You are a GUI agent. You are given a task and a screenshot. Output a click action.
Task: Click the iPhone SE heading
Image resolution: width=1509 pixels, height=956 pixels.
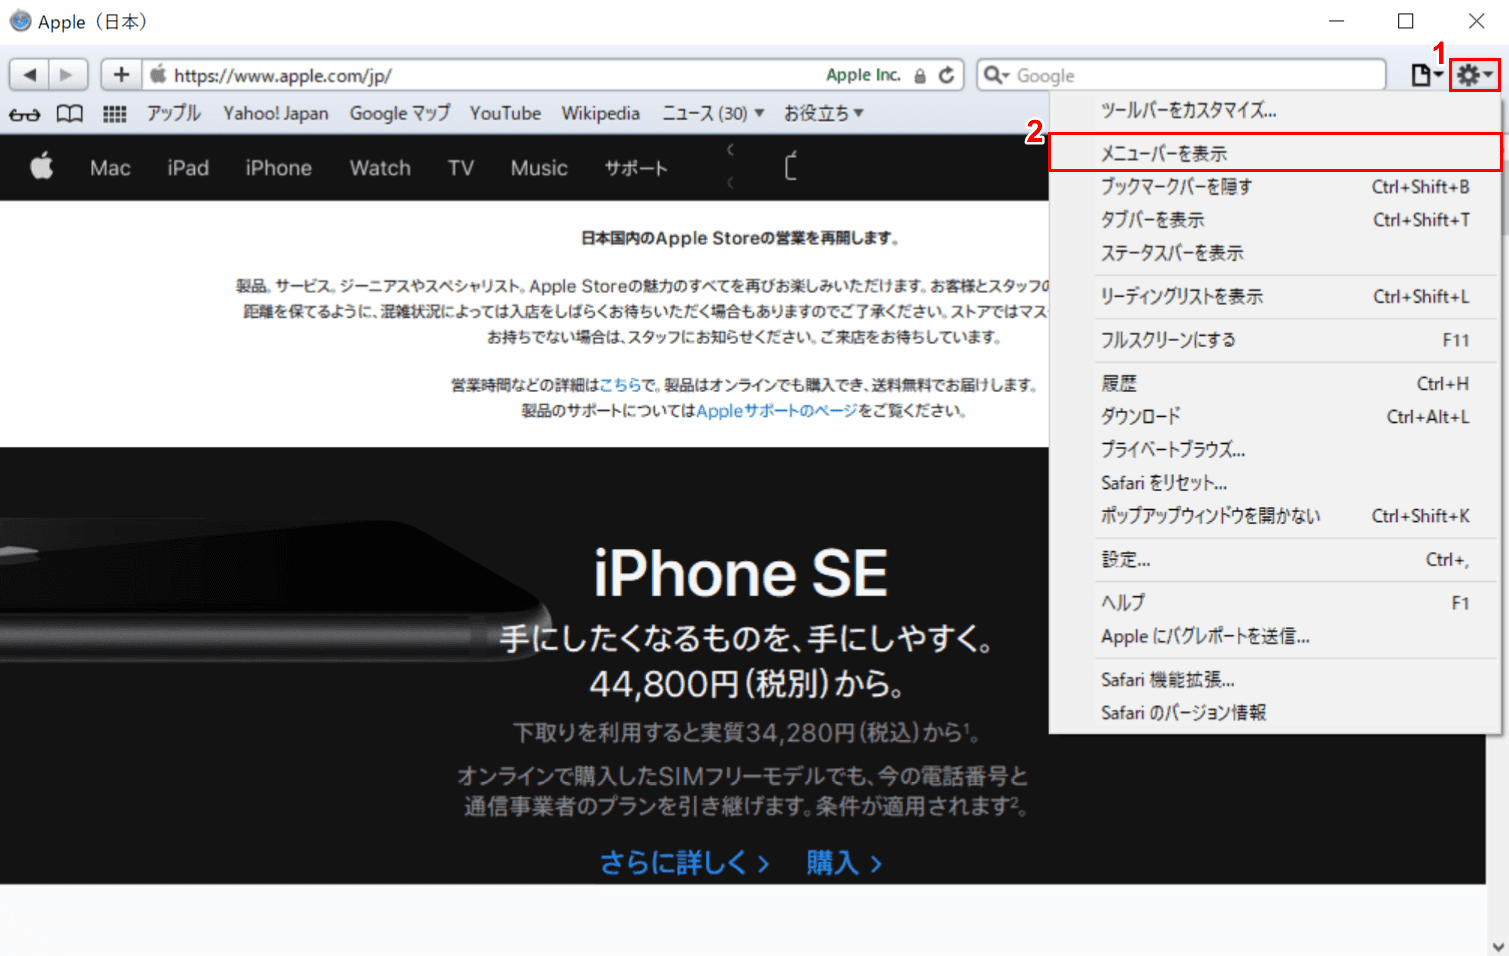click(740, 573)
